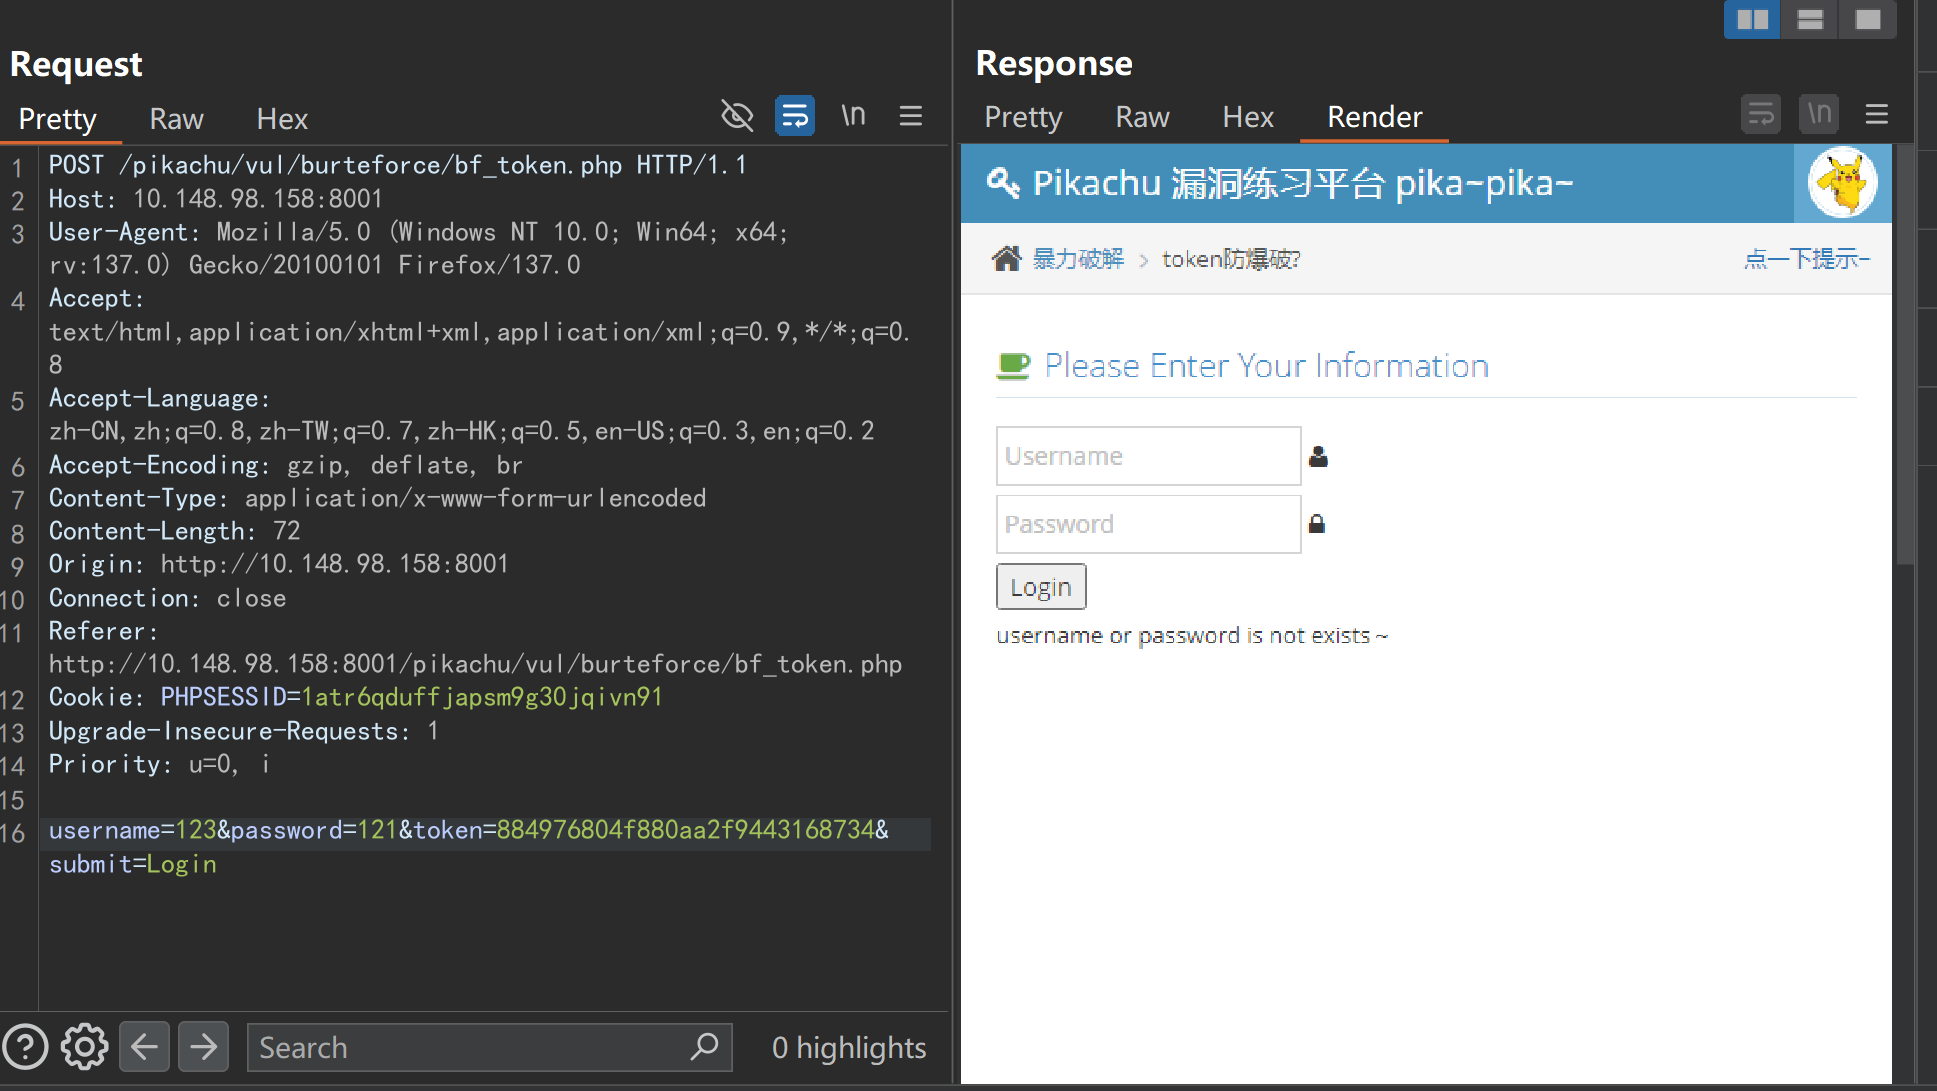Open help via question mark icon
This screenshot has width=1937, height=1091.
25,1047
